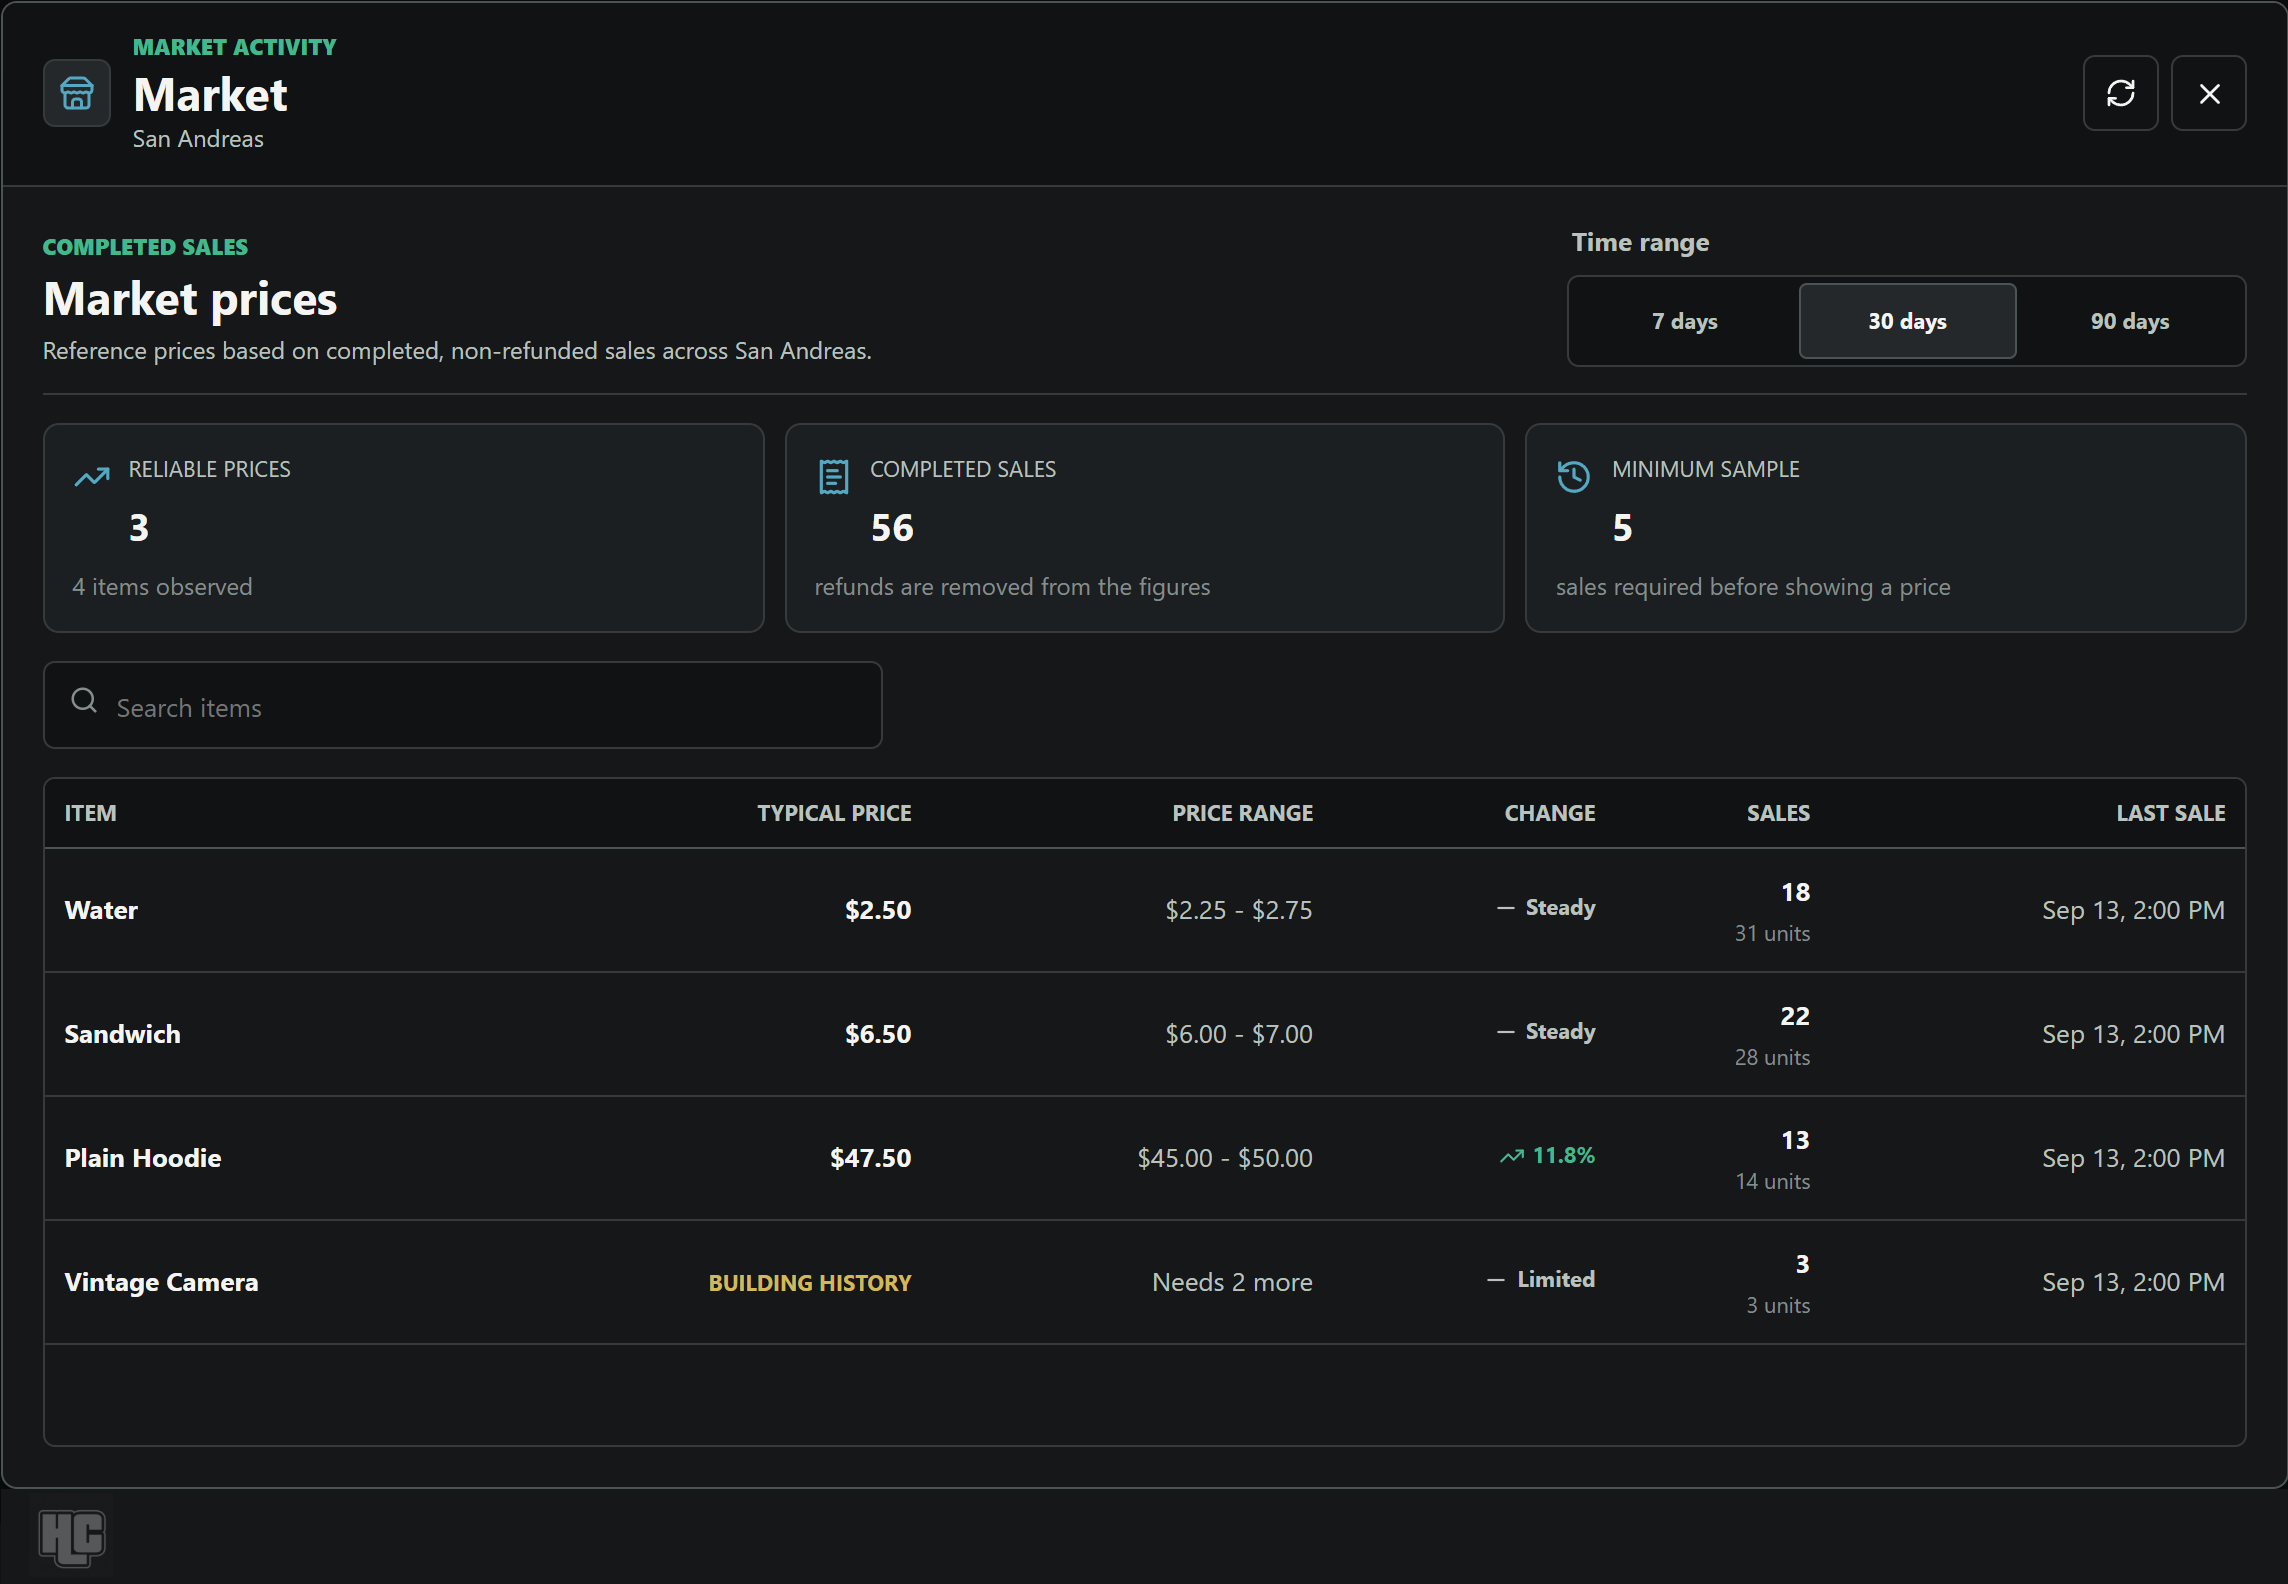Click the $2.25 - $2.75 price range

[1239, 910]
